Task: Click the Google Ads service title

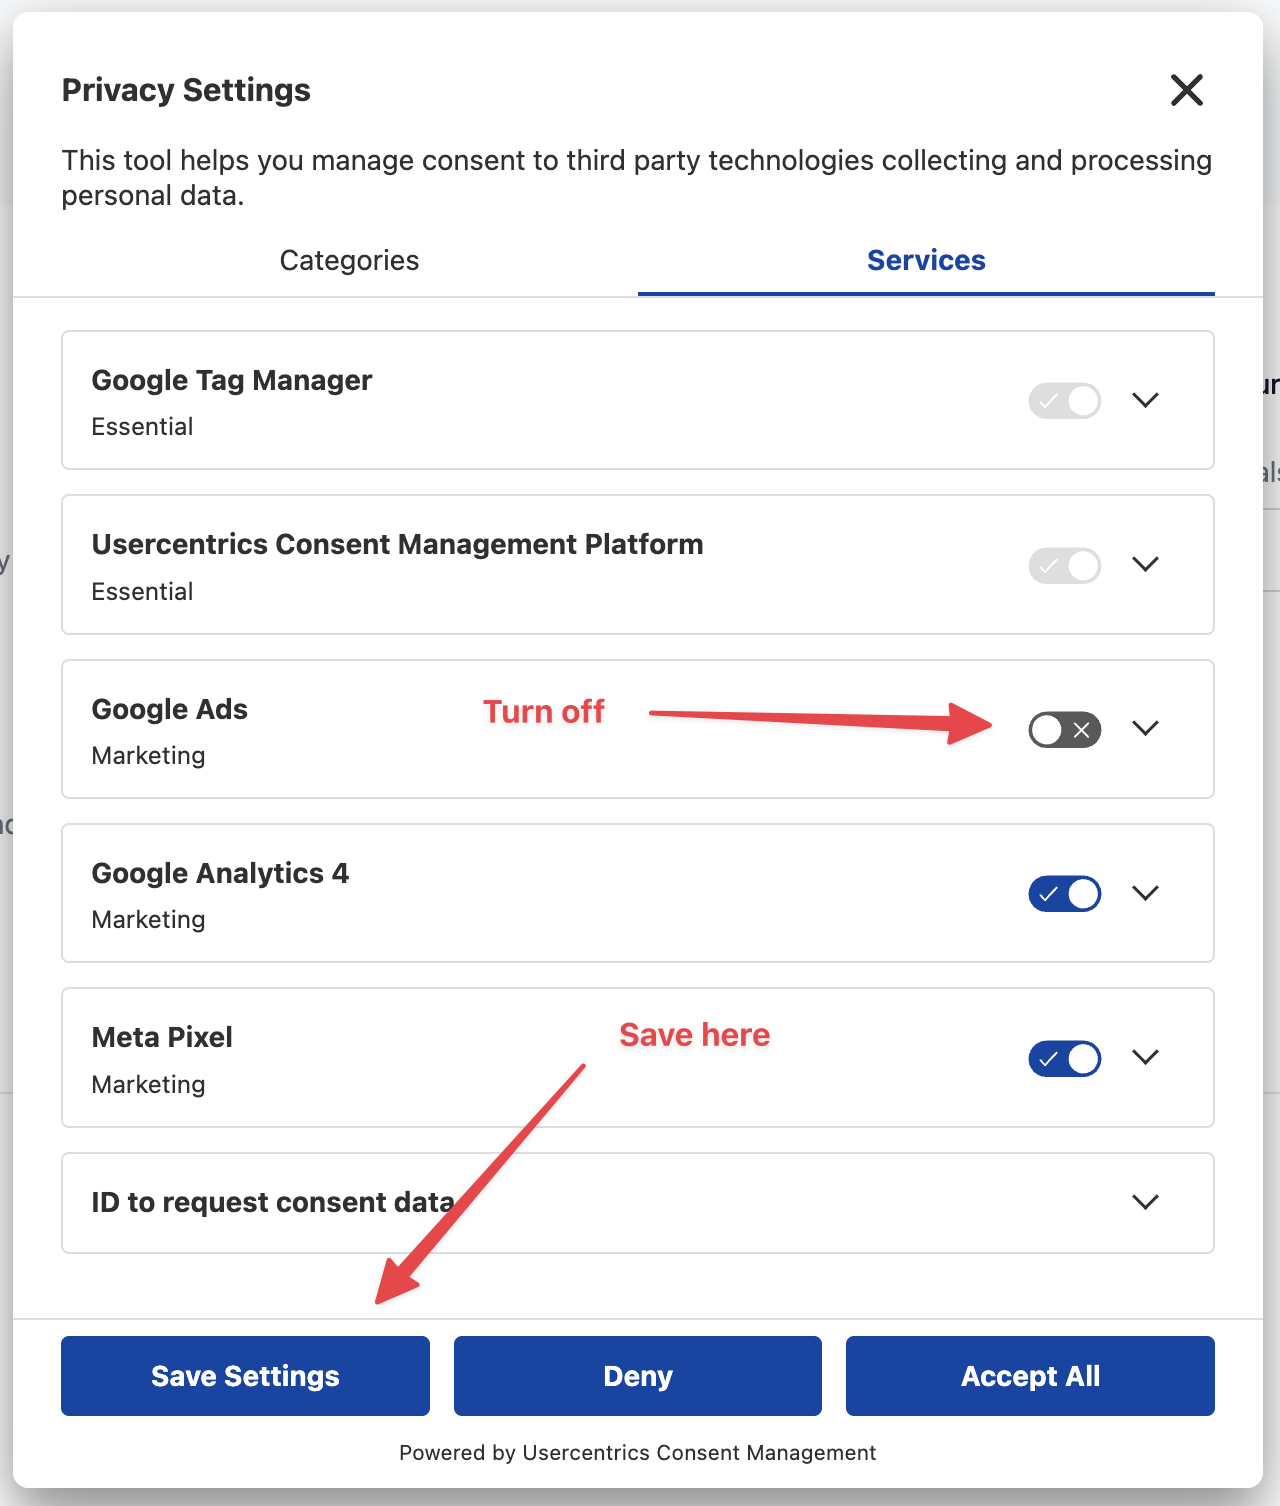Action: pos(170,710)
